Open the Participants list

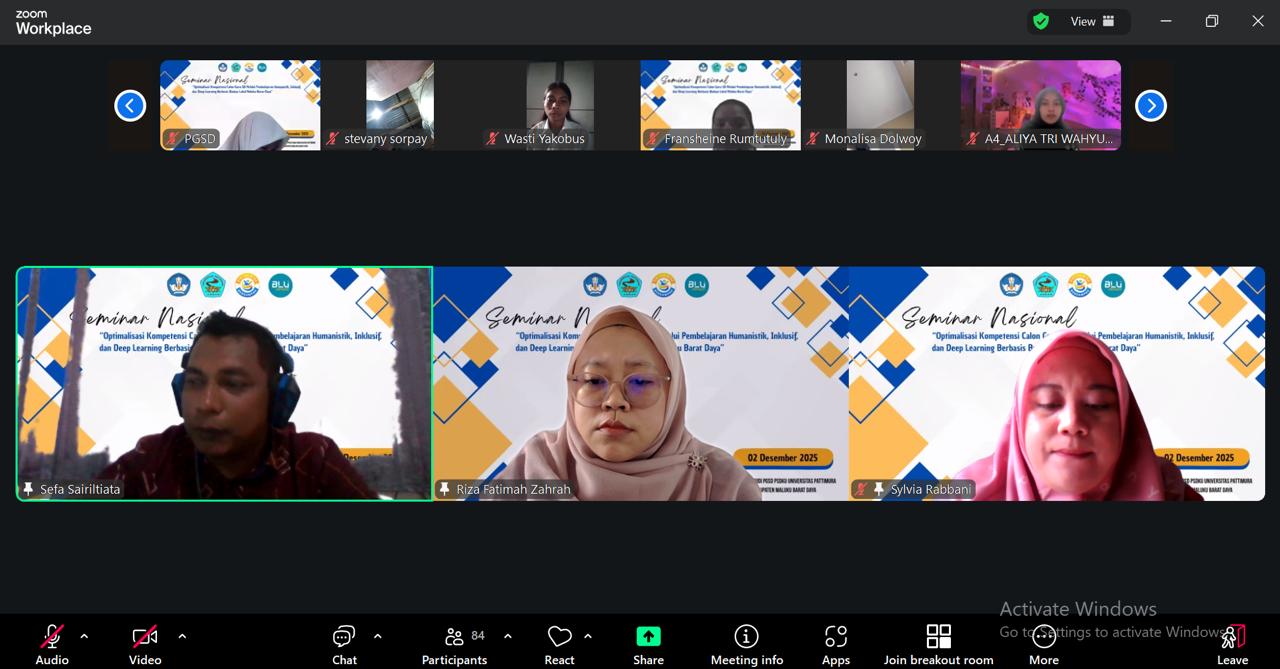(x=454, y=643)
